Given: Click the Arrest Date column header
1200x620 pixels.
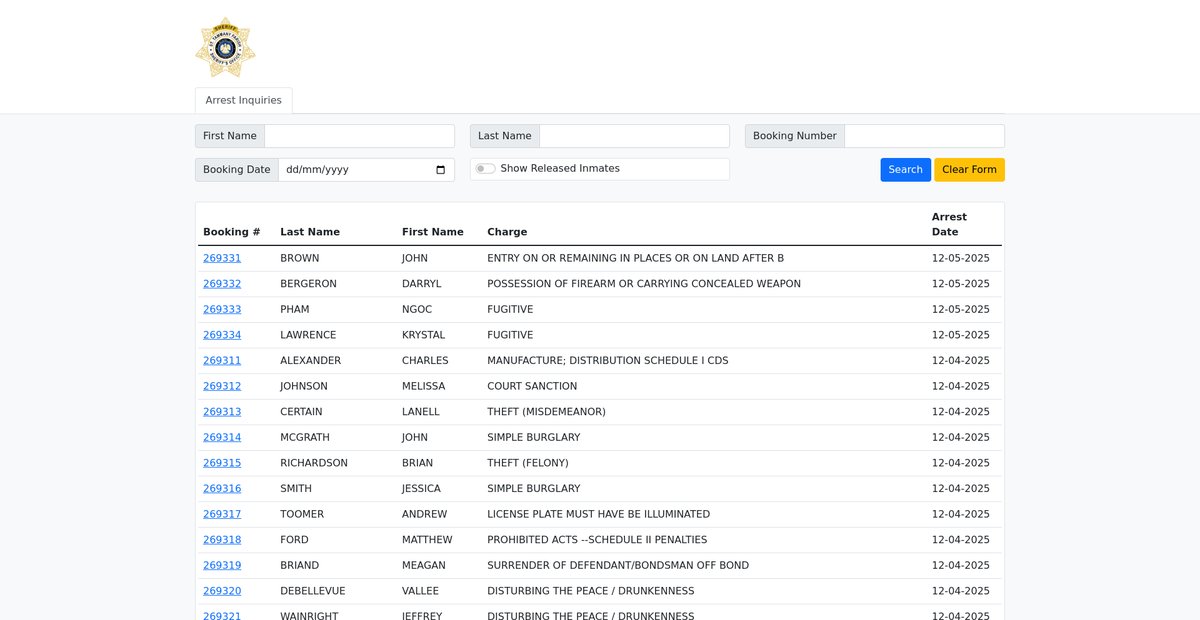Looking at the screenshot, I should (x=949, y=224).
